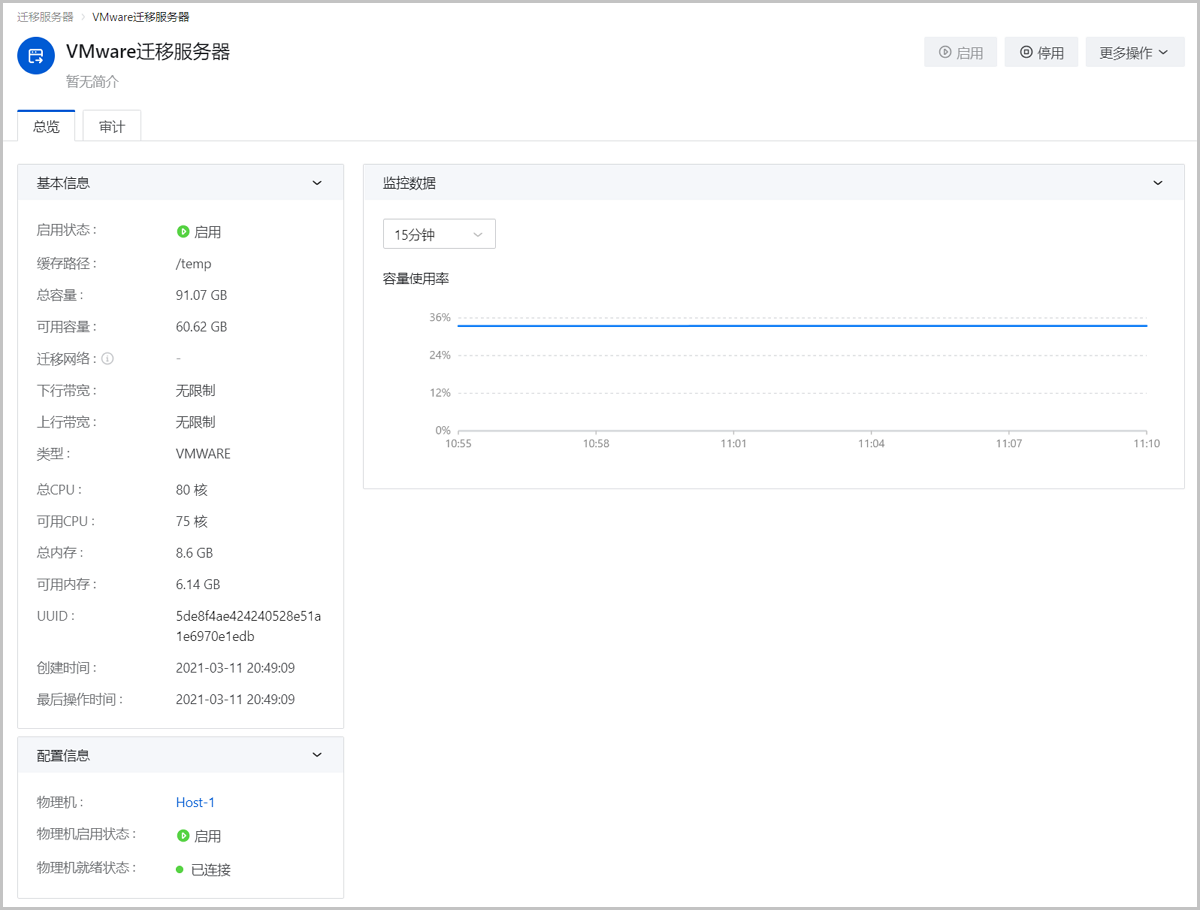Open the 更多操作 dropdown menu
1200x910 pixels.
point(1136,53)
